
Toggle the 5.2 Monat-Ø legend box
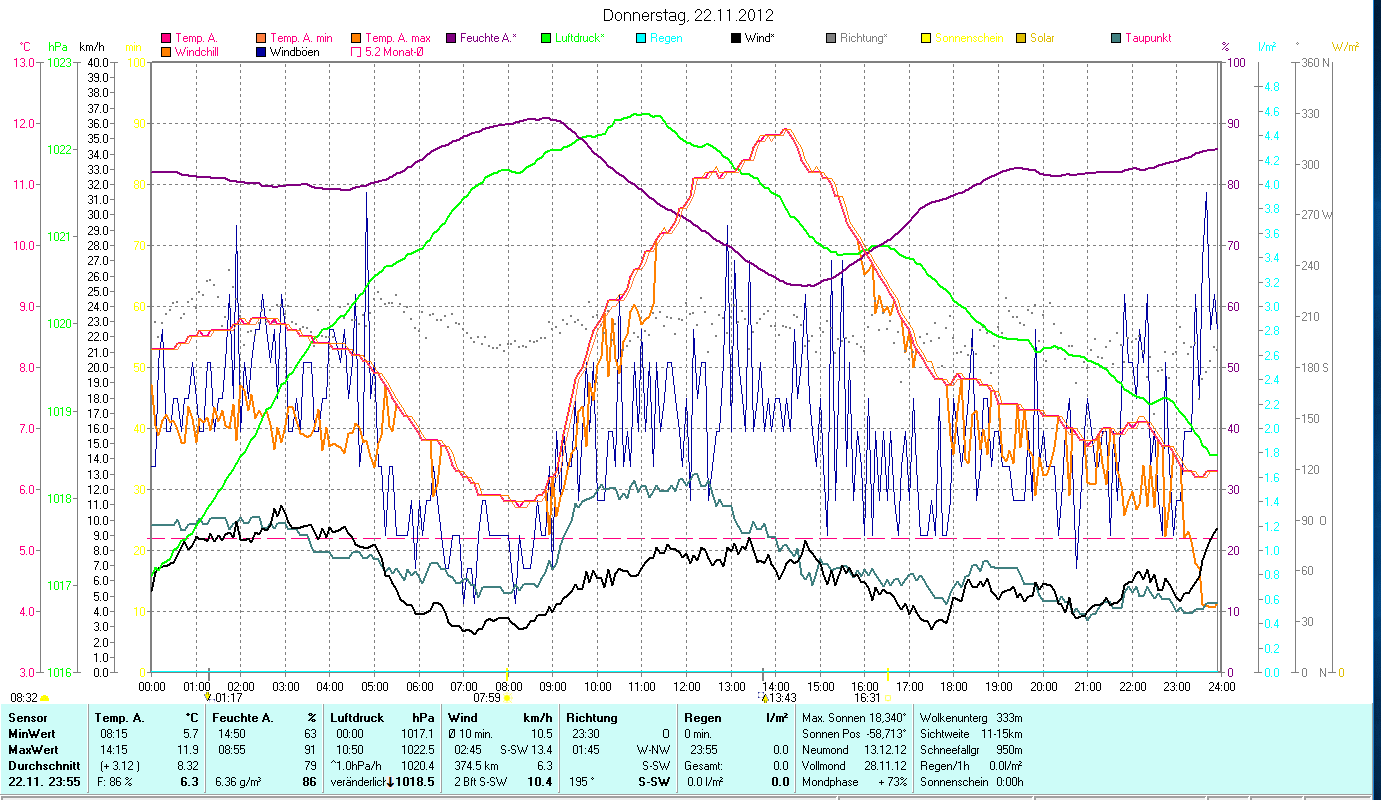(x=354, y=52)
